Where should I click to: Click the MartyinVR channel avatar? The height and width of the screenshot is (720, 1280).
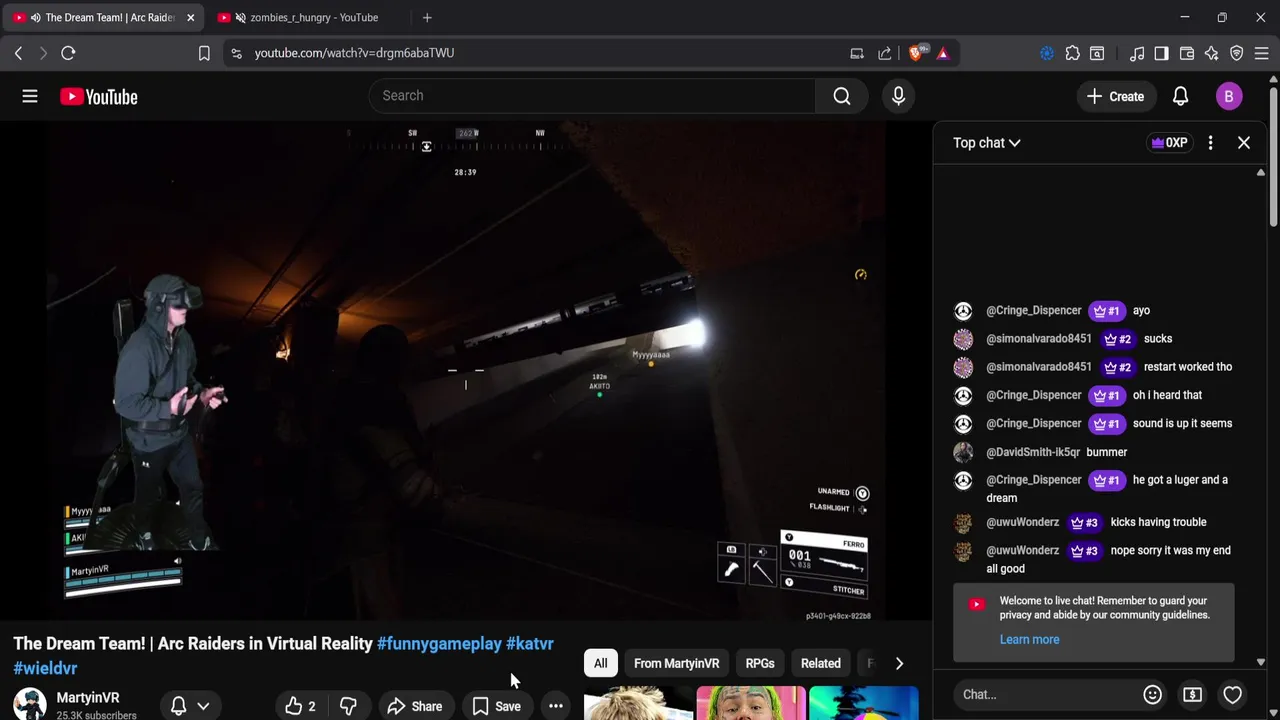pos(30,704)
